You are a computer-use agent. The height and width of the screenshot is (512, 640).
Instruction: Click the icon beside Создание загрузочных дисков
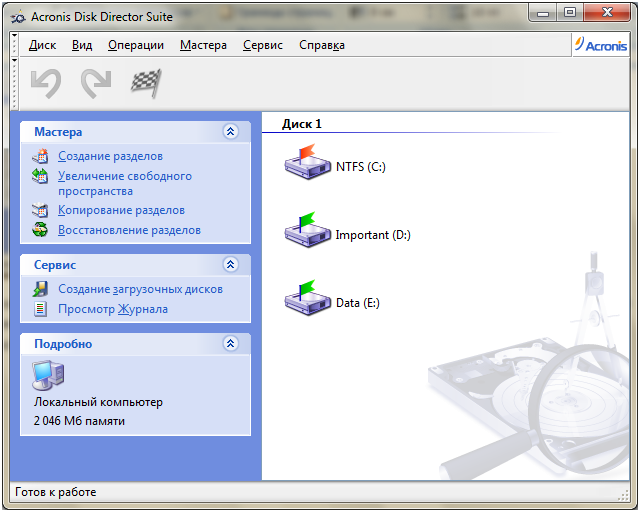tap(40, 289)
